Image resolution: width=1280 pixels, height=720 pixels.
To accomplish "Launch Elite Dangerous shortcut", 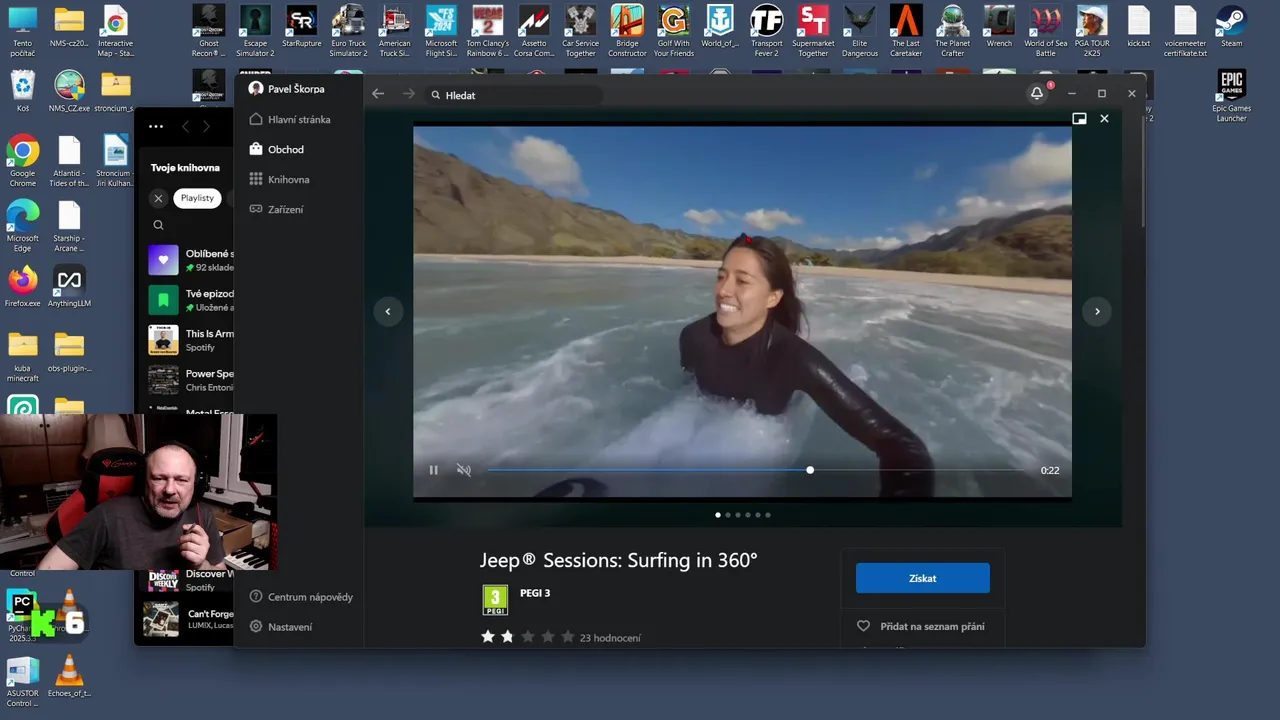I will click(859, 31).
